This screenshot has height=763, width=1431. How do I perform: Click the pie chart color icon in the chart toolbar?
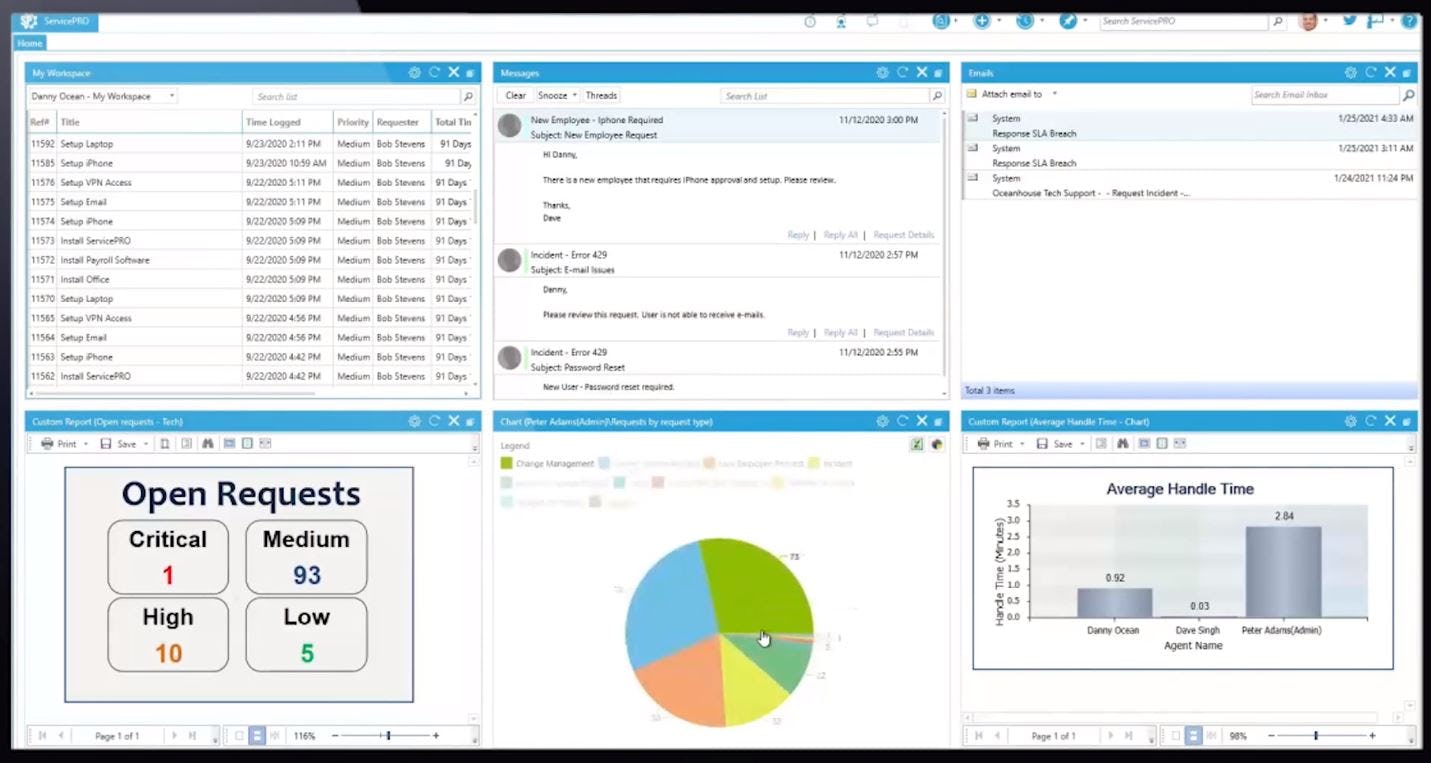click(937, 444)
